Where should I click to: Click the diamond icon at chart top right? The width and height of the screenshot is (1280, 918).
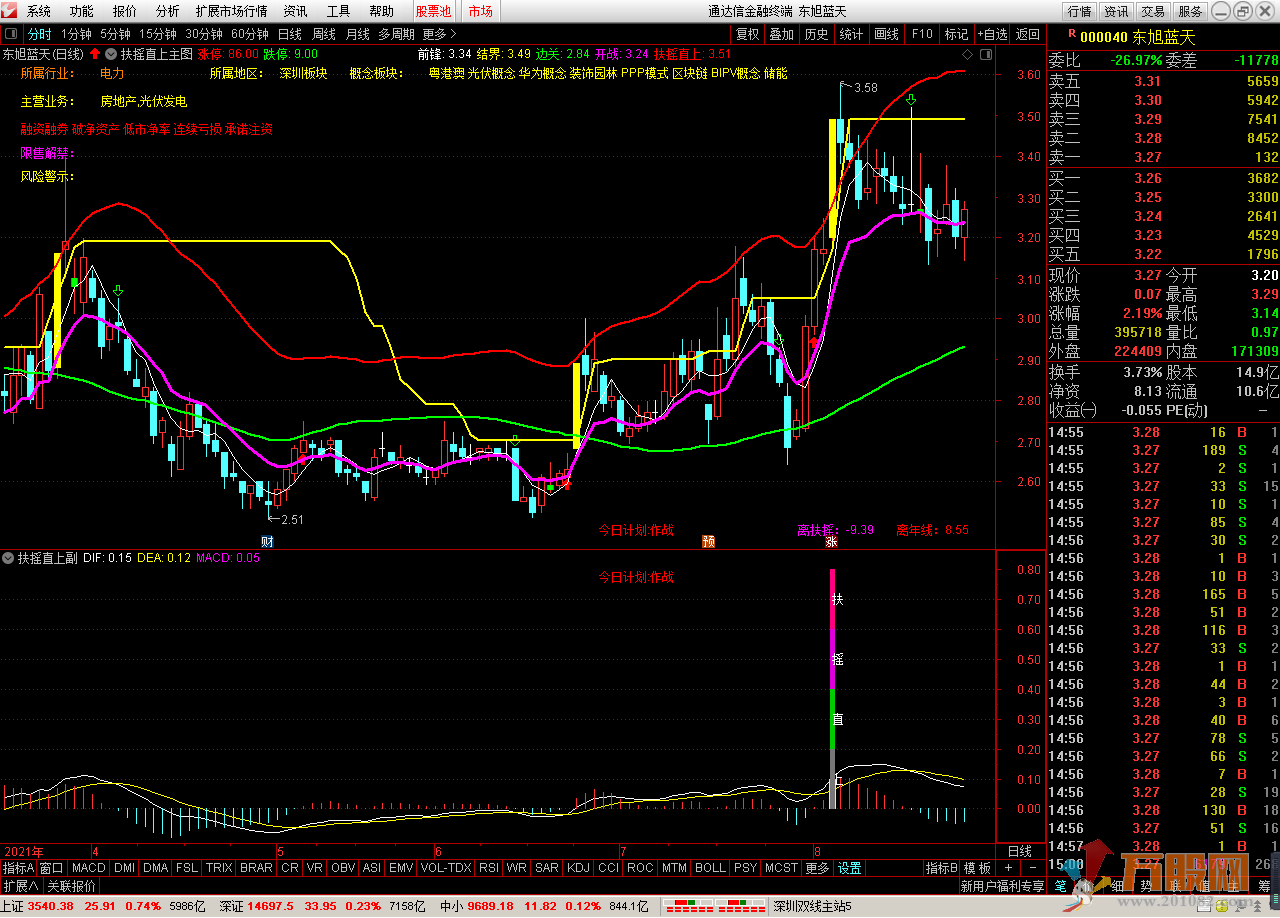[x=967, y=54]
